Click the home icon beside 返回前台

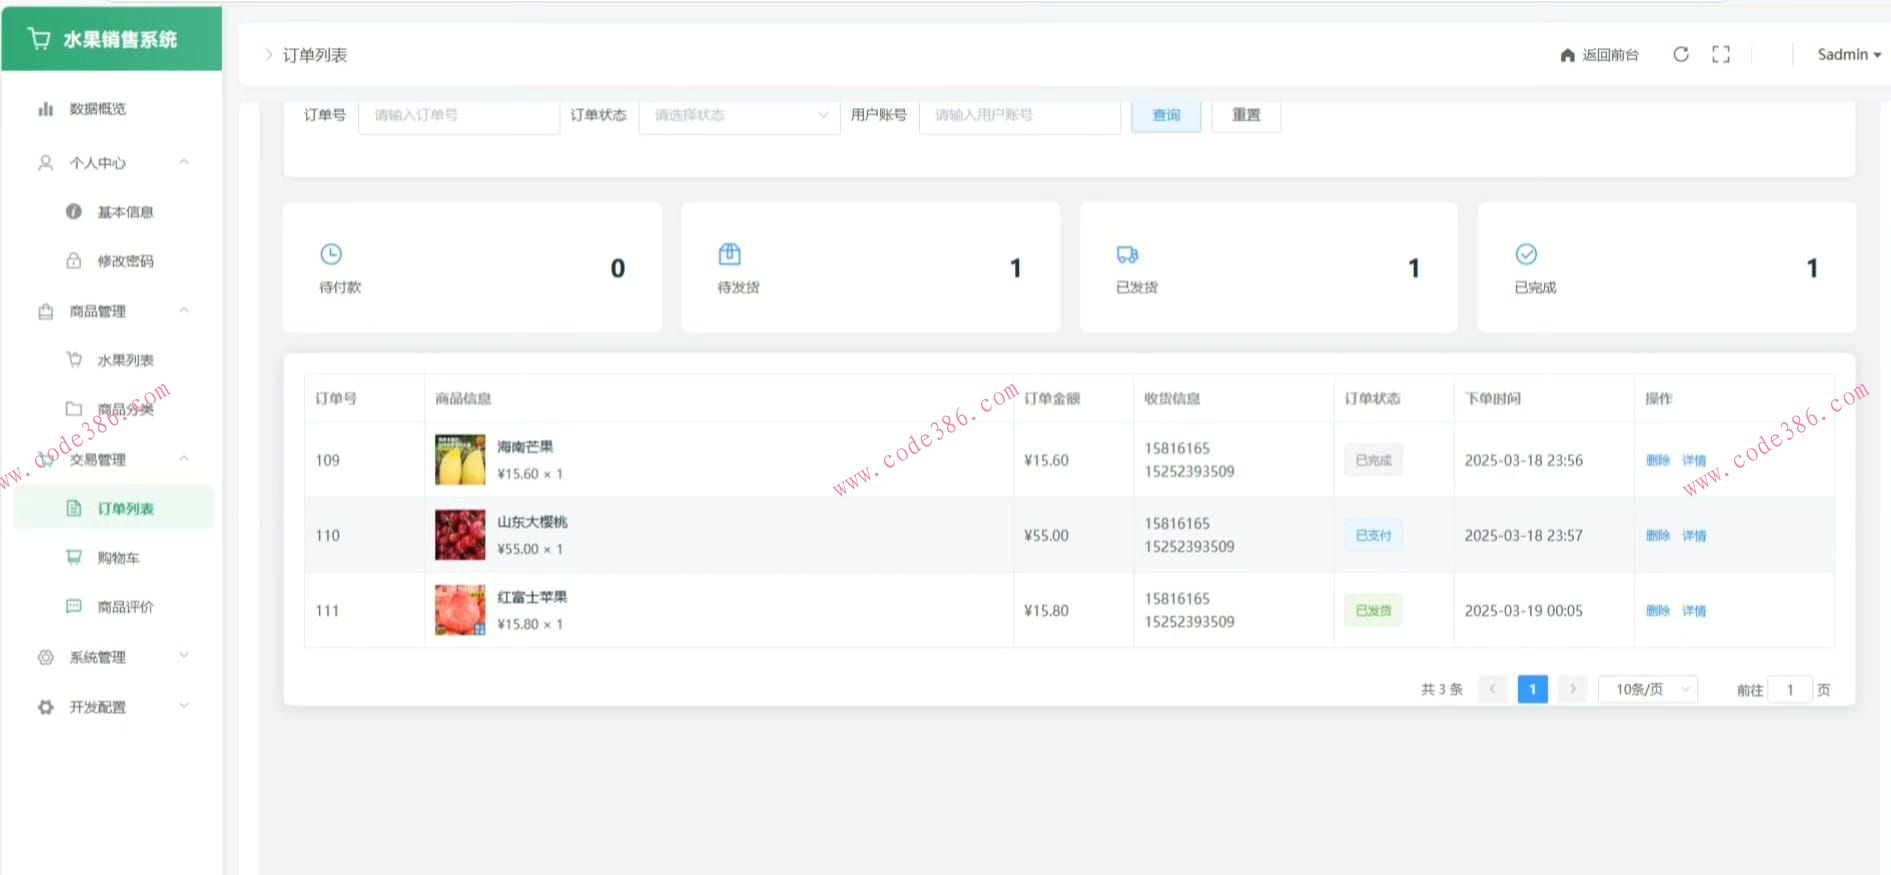click(x=1567, y=55)
